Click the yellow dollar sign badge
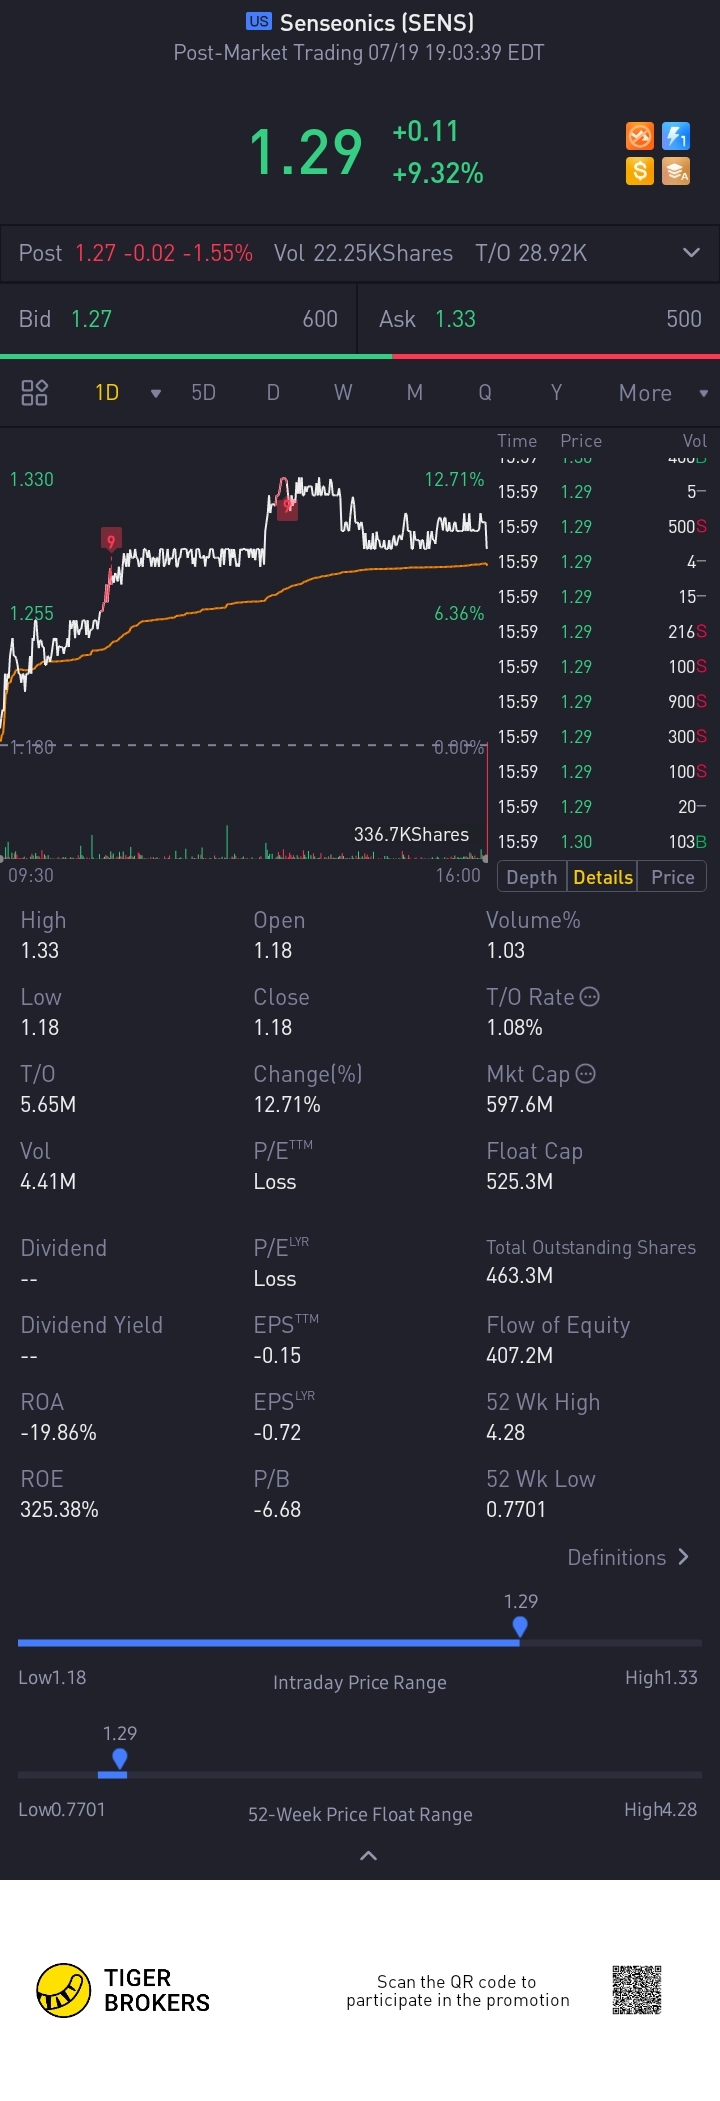Image resolution: width=720 pixels, height=2101 pixels. [640, 171]
